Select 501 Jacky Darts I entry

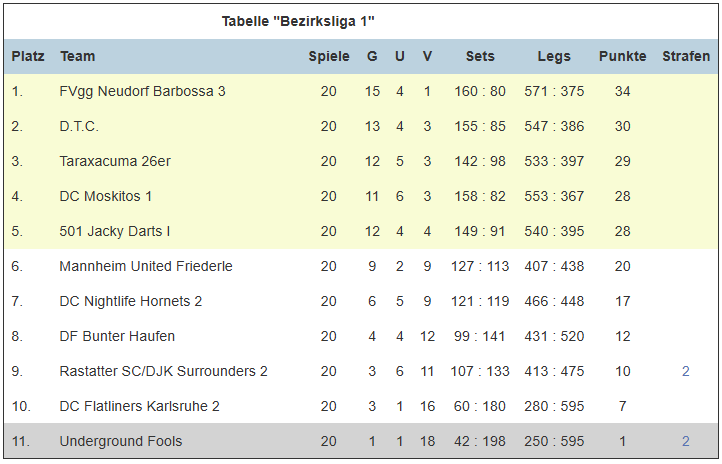115,231
